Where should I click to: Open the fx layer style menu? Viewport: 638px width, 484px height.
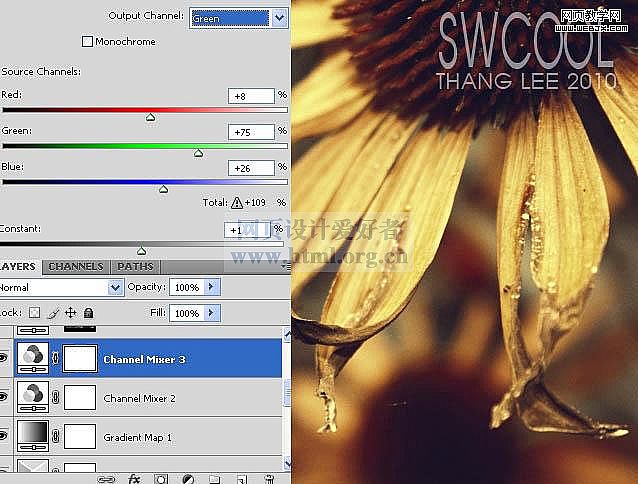pyautogui.click(x=134, y=479)
